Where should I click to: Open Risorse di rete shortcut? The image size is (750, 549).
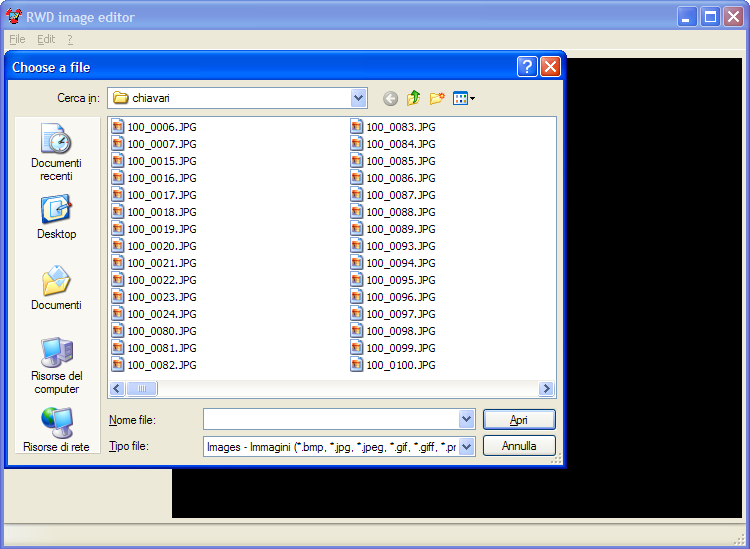point(56,429)
